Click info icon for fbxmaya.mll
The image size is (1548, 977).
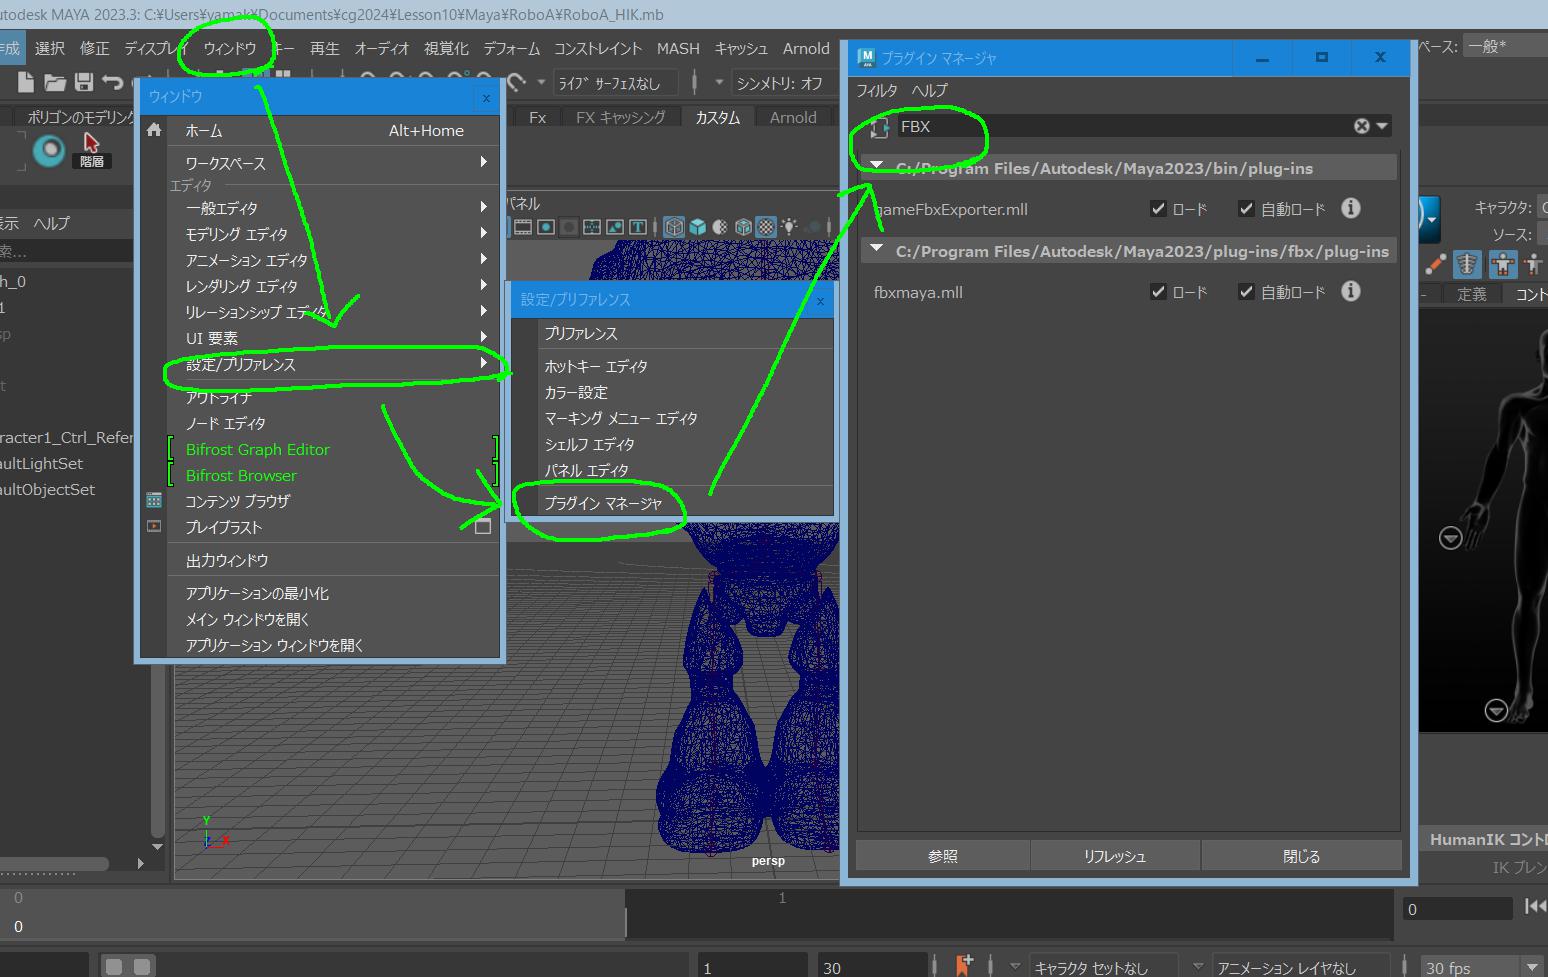click(x=1351, y=291)
